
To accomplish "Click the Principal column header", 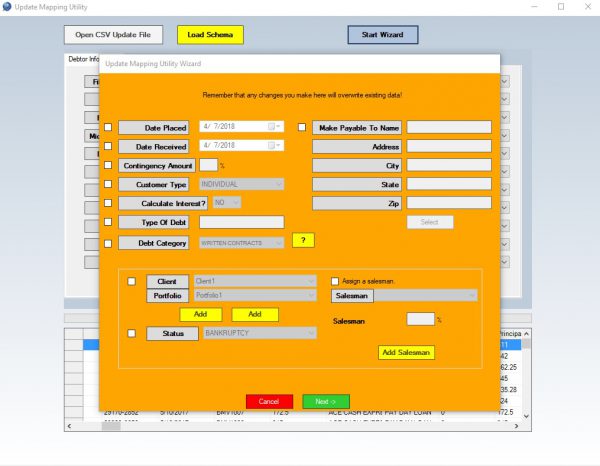I will click(510, 334).
